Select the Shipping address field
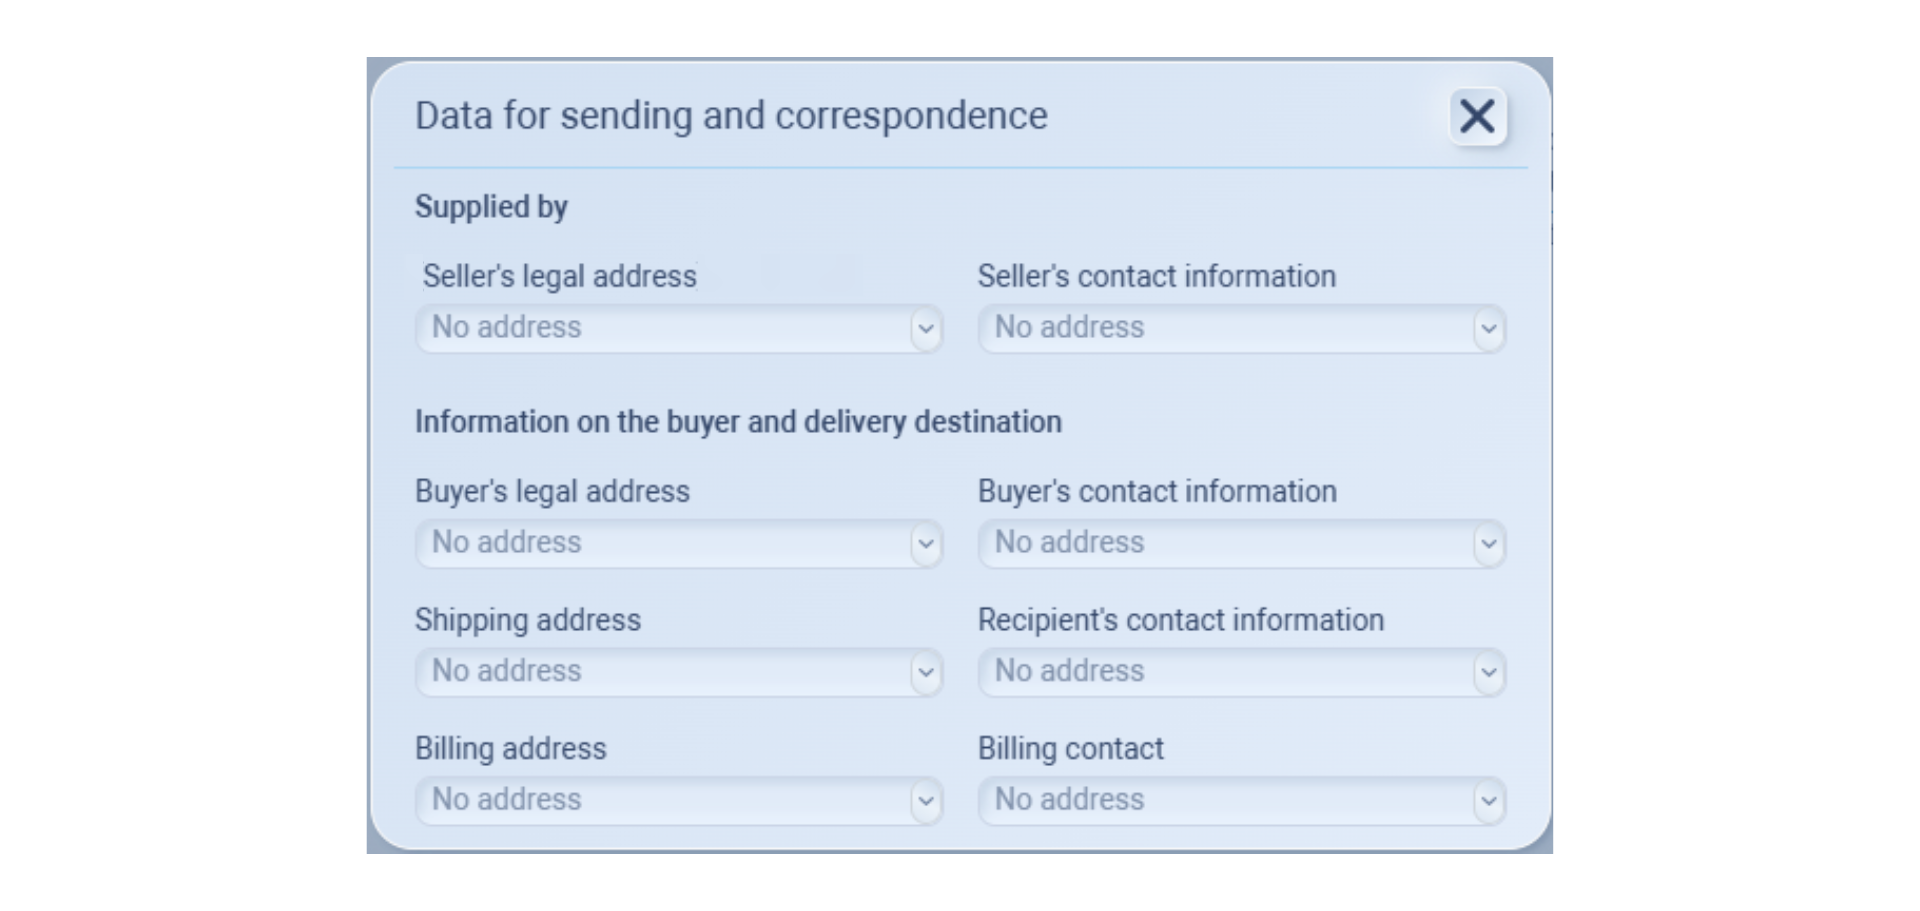 tap(662, 672)
